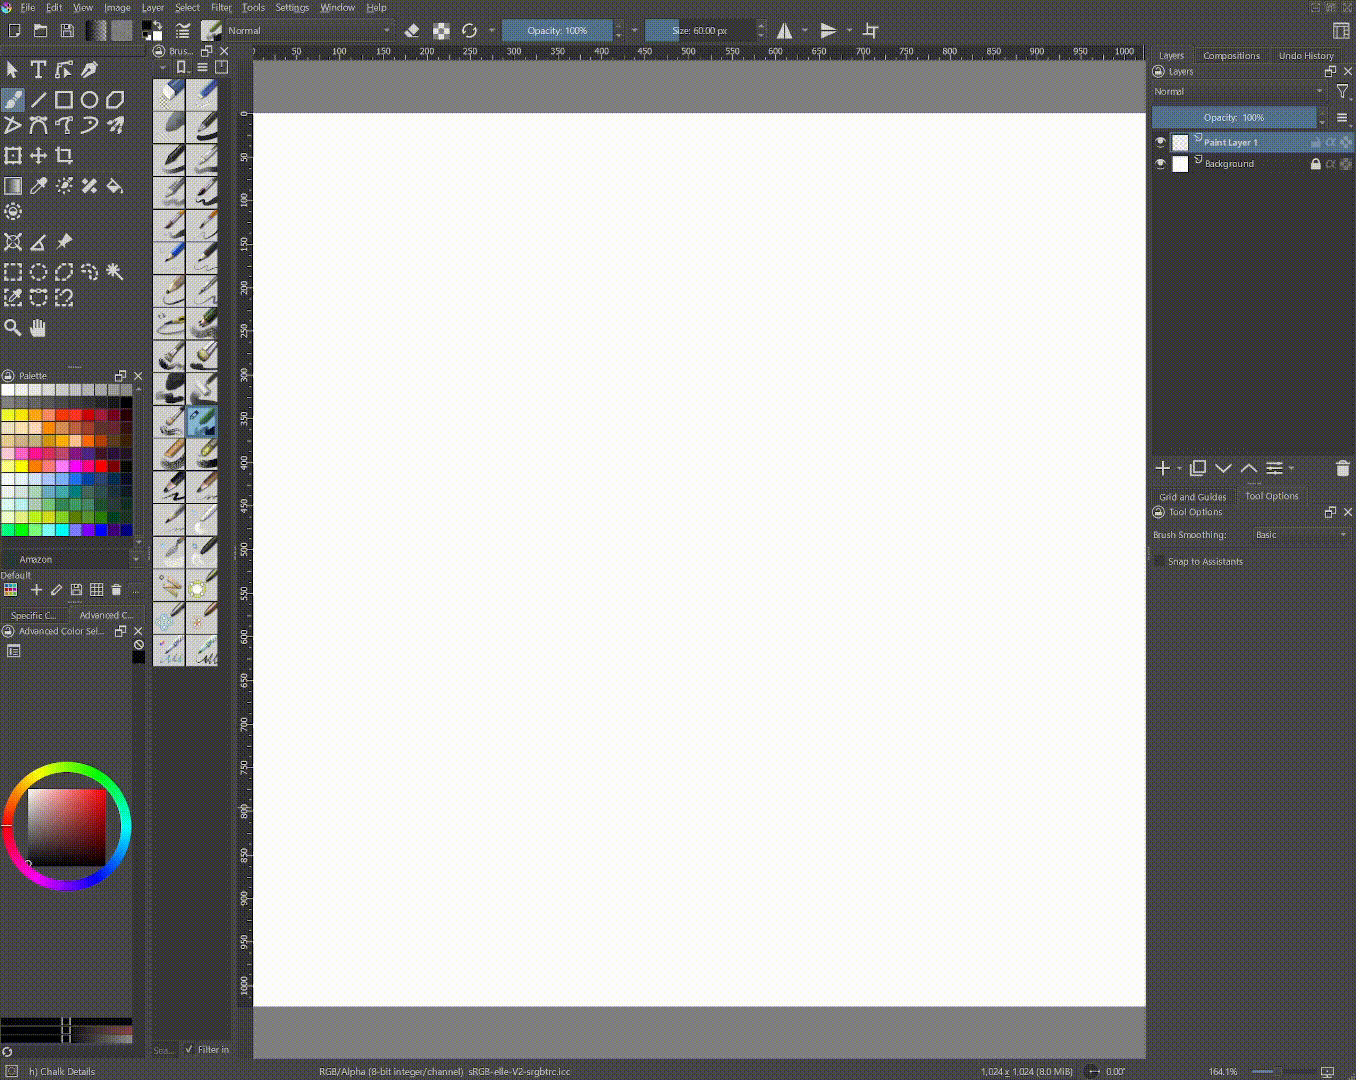Viewport: 1356px width, 1080px height.
Task: Create a new document from the toolbar
Action: pyautogui.click(x=14, y=31)
